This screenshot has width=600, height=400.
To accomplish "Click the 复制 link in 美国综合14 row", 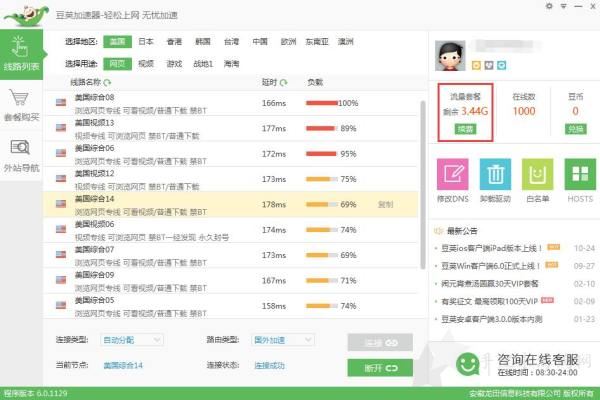I will pyautogui.click(x=385, y=204).
